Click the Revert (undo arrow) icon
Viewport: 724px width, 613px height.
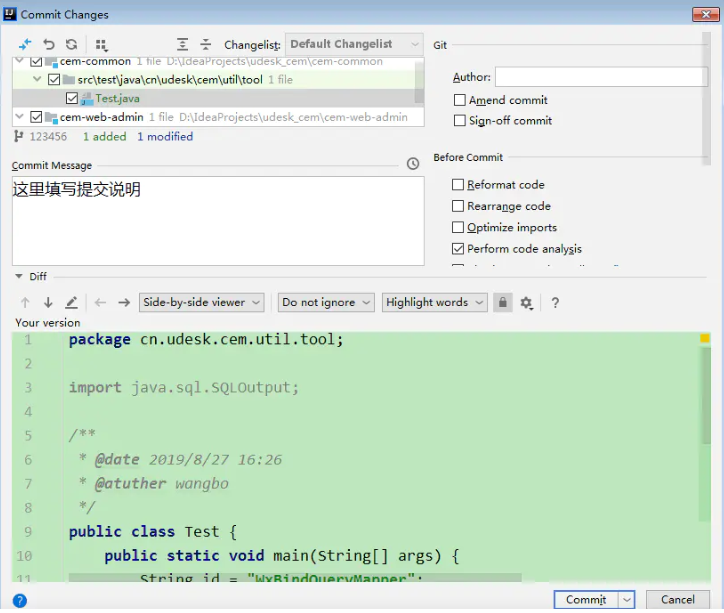click(48, 45)
